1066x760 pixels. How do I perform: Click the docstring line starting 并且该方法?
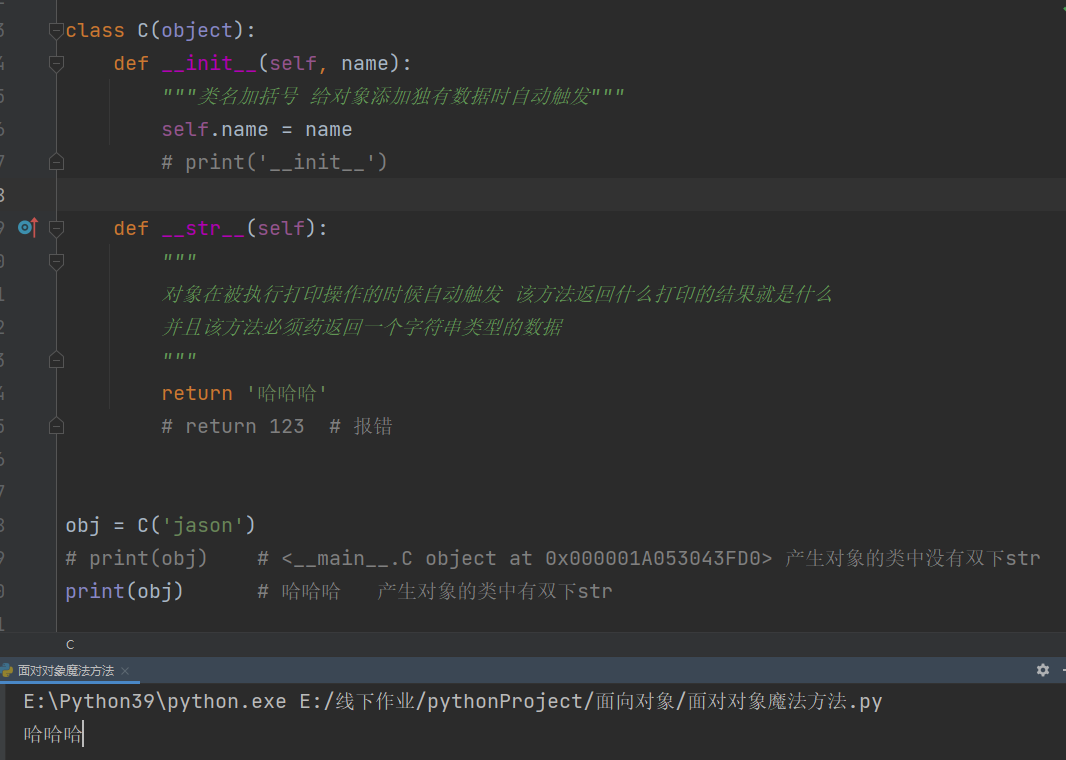[362, 328]
